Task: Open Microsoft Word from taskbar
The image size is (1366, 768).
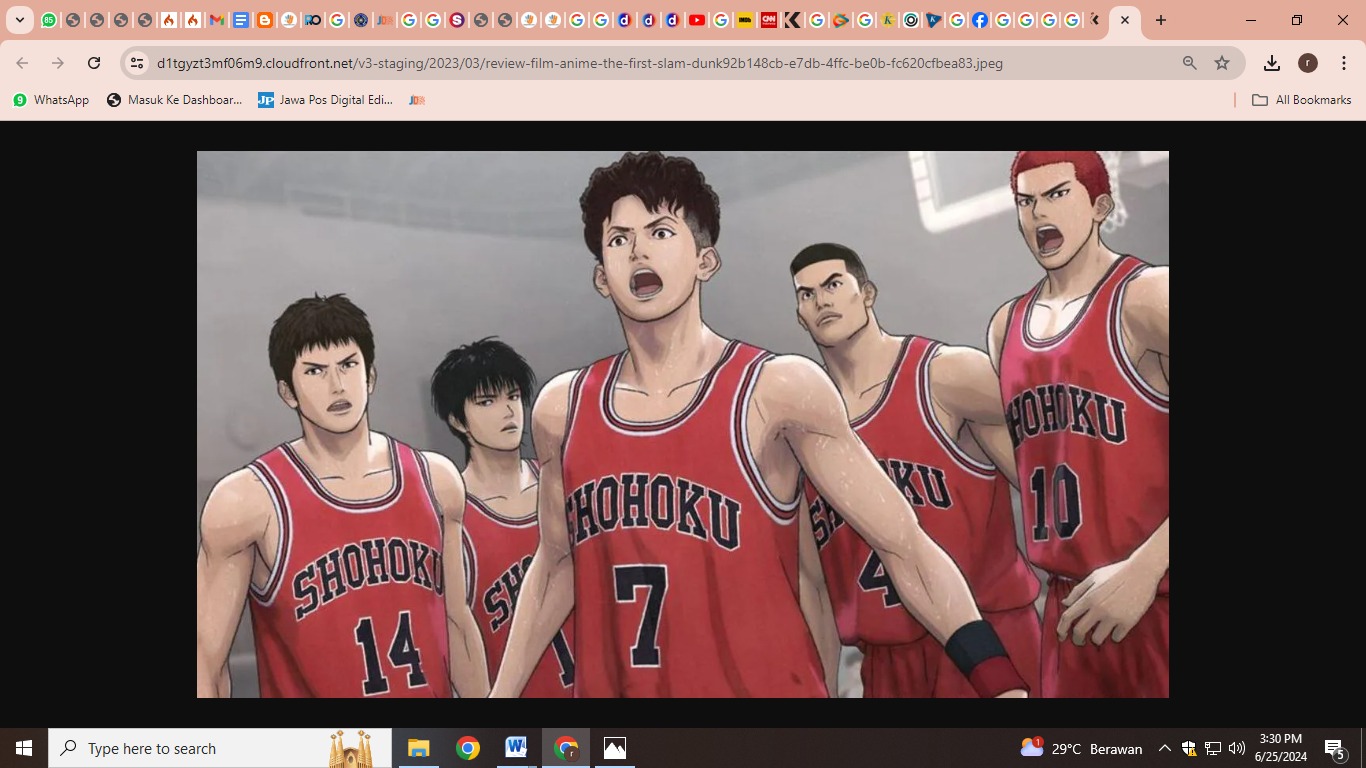Action: click(516, 748)
